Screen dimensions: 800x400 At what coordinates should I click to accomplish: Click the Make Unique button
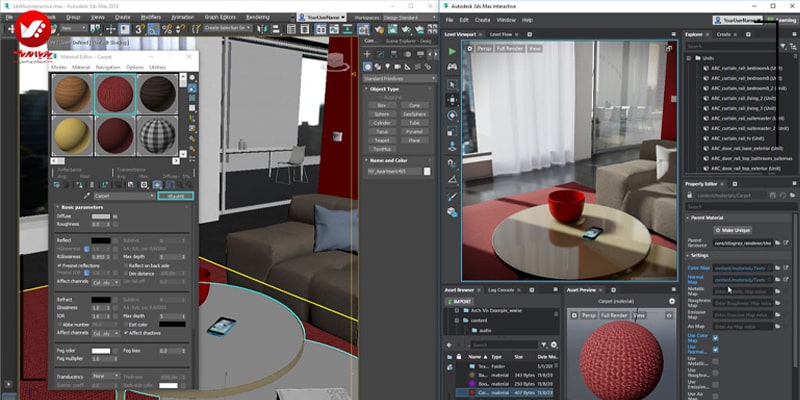[732, 230]
